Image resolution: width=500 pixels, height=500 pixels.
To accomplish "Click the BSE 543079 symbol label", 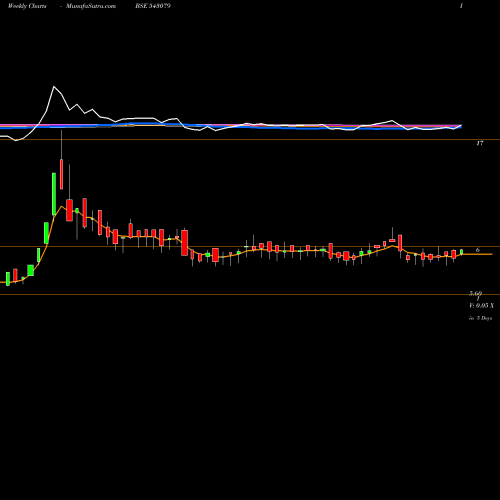I will coord(153,6).
